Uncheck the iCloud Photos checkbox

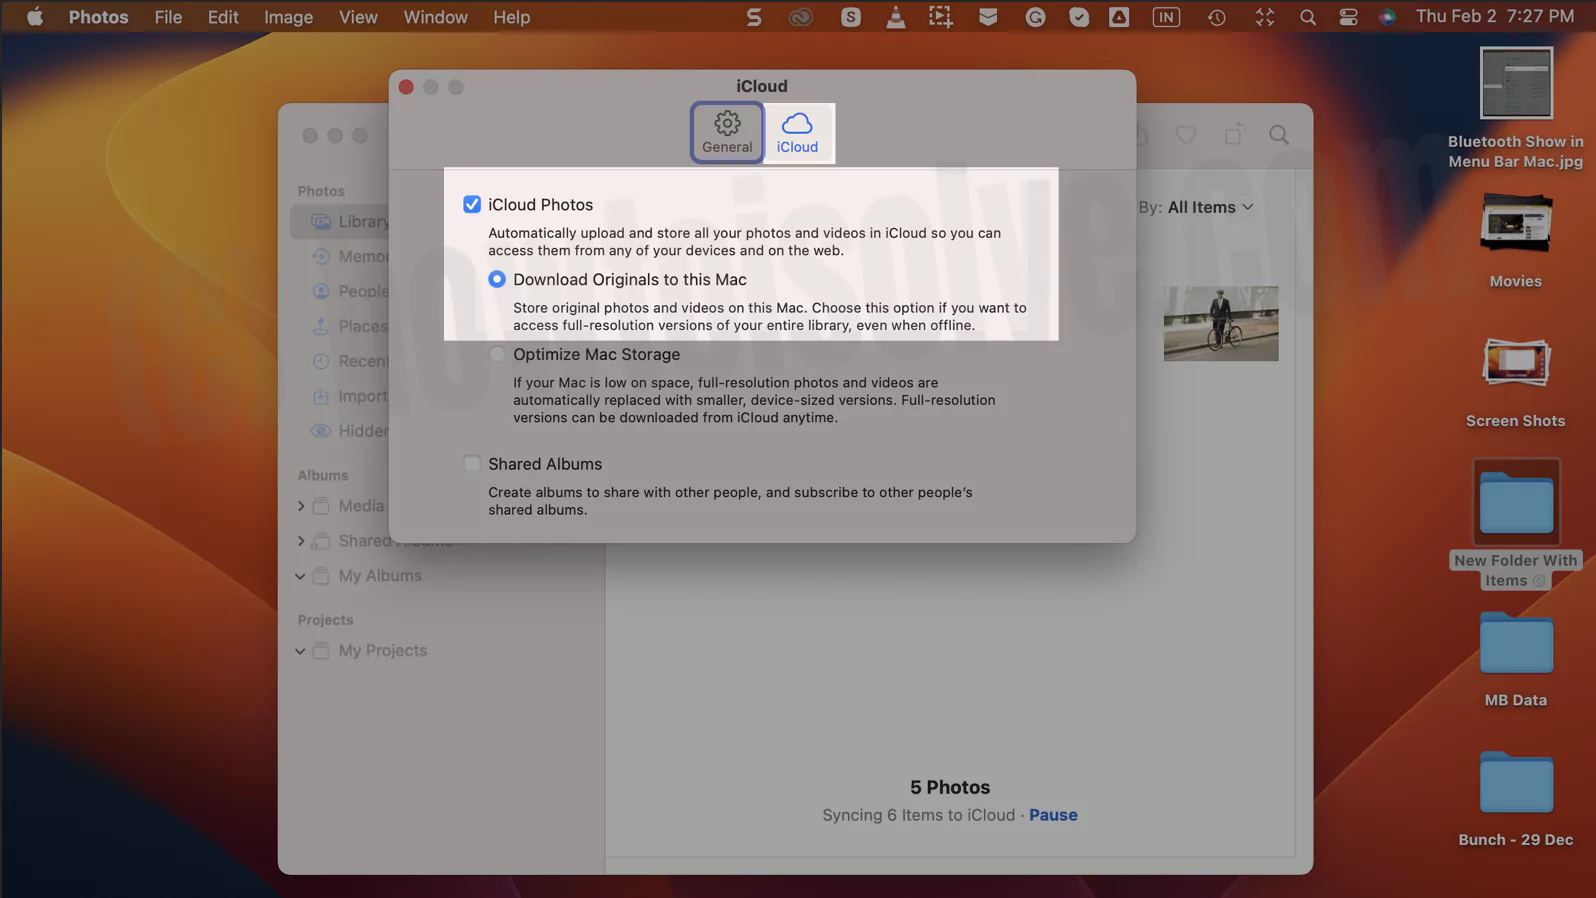[472, 204]
